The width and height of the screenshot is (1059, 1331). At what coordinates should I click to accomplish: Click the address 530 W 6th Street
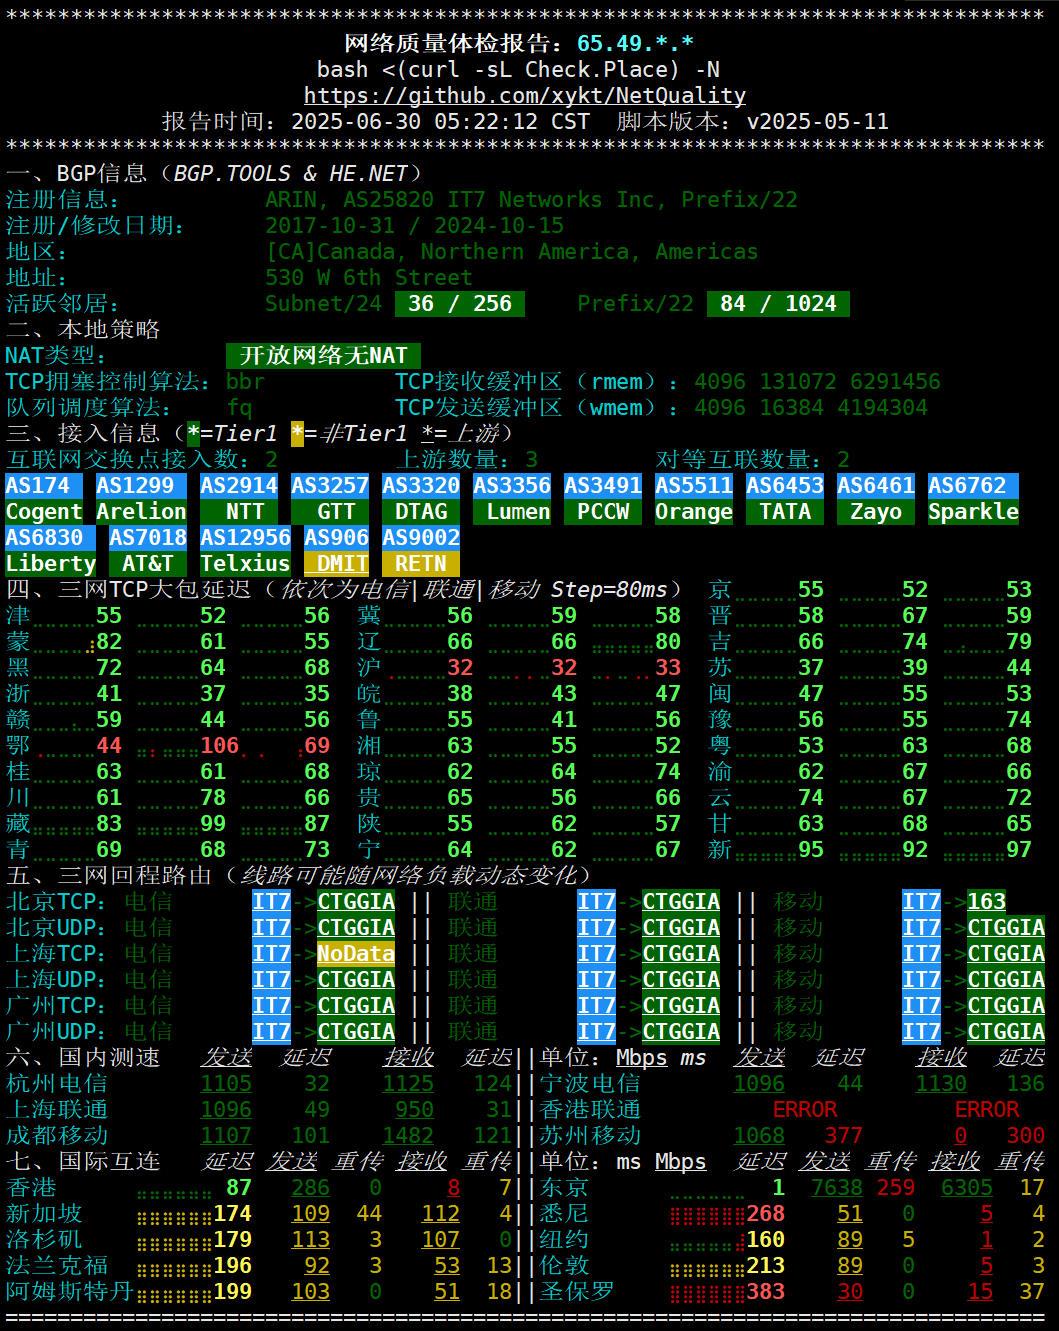368,278
